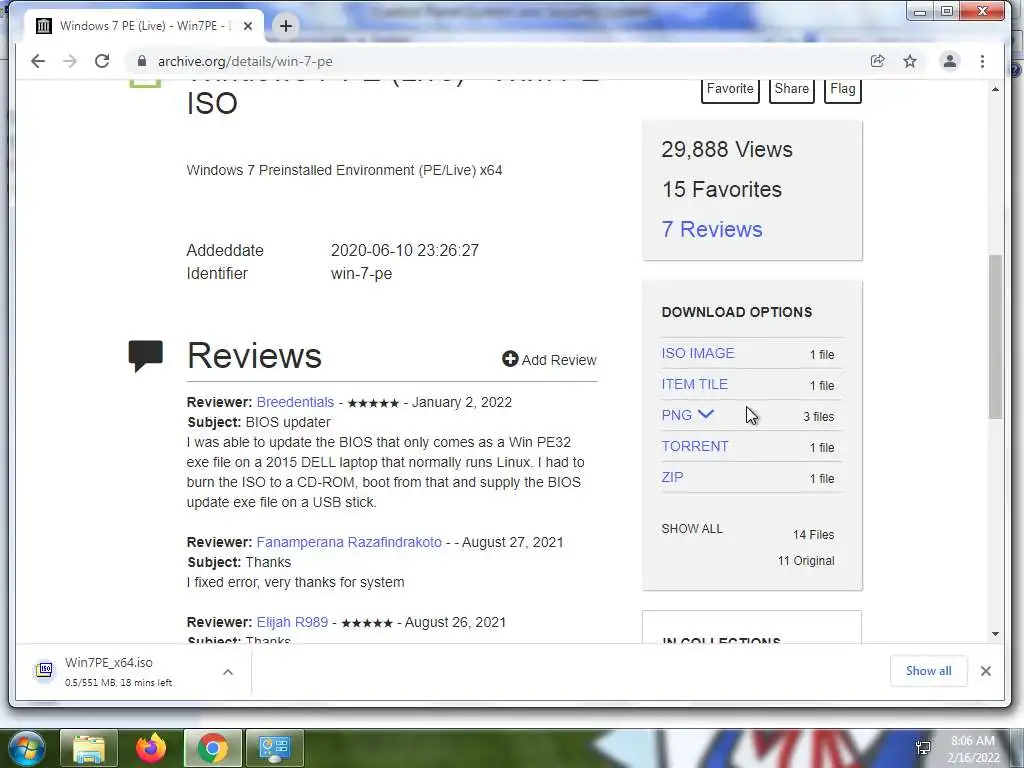Click the page scrollbar down arrow
Viewport: 1024px width, 768px height.
[x=995, y=633]
